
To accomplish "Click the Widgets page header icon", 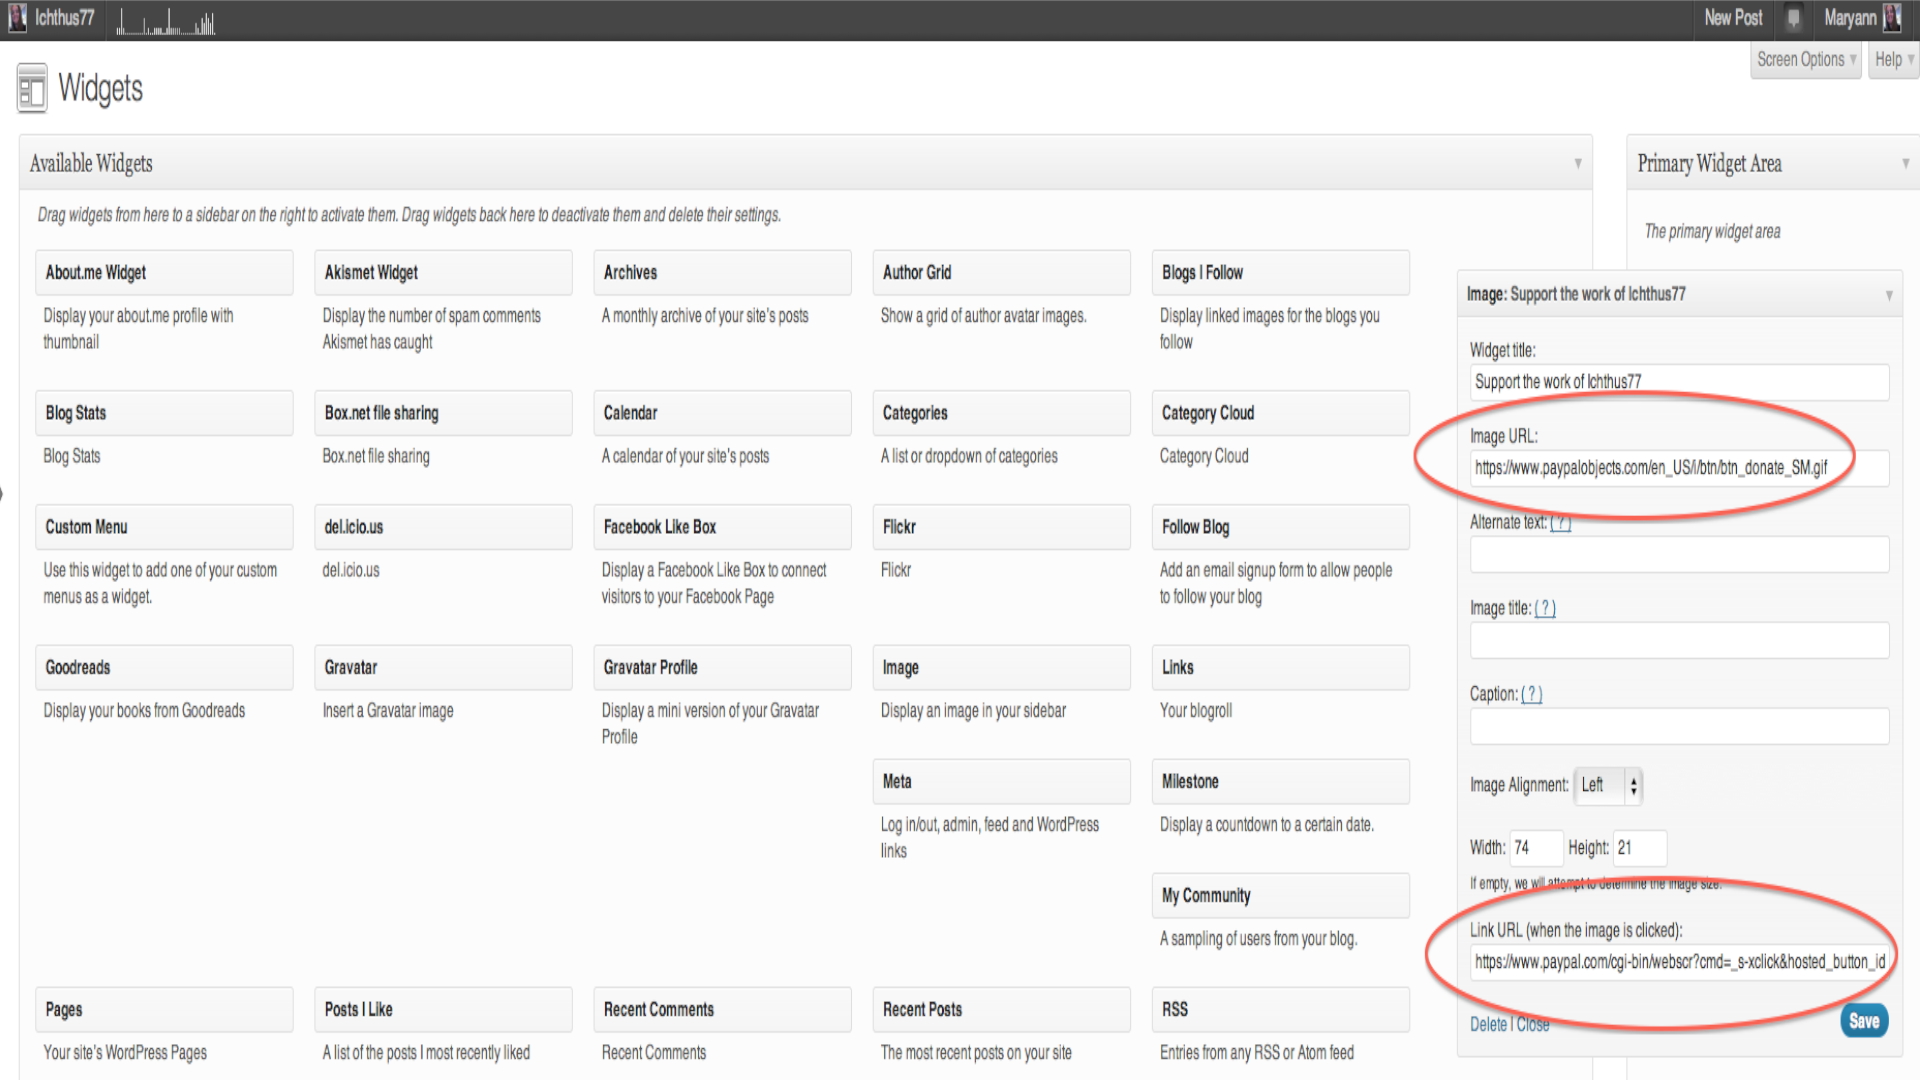I will pyautogui.click(x=32, y=89).
